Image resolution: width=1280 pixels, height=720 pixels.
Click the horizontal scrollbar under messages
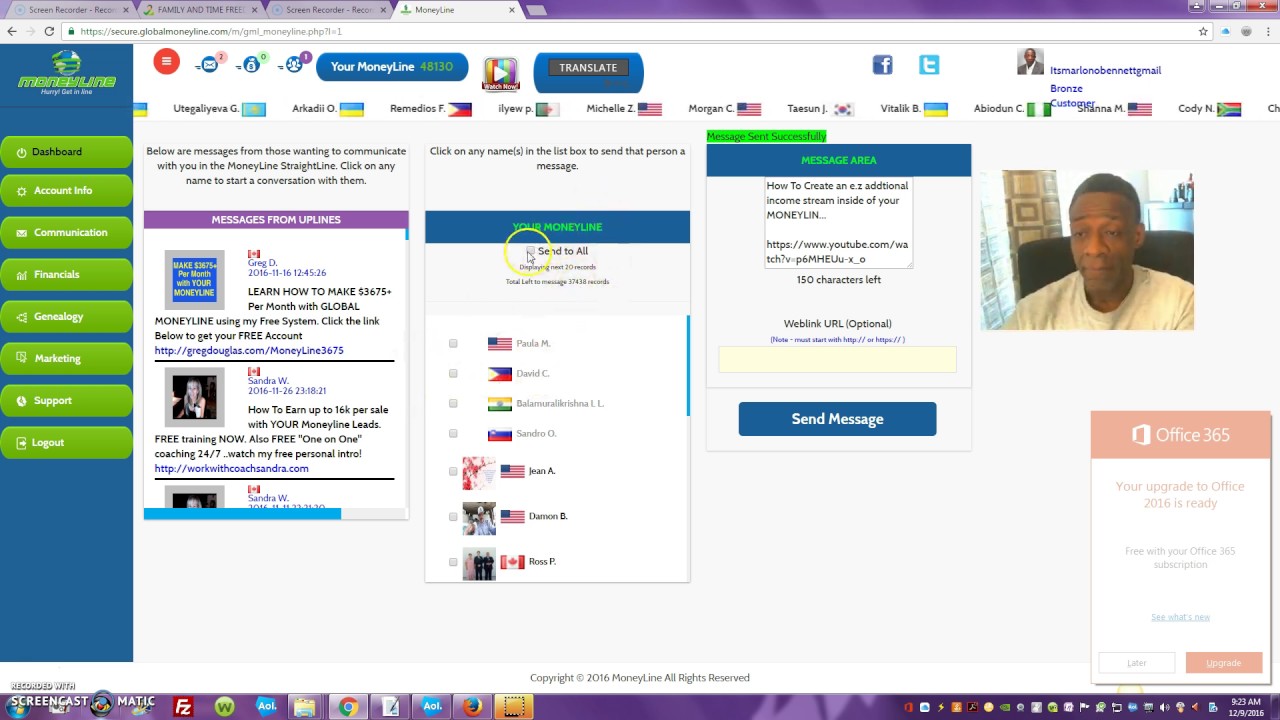(x=242, y=514)
